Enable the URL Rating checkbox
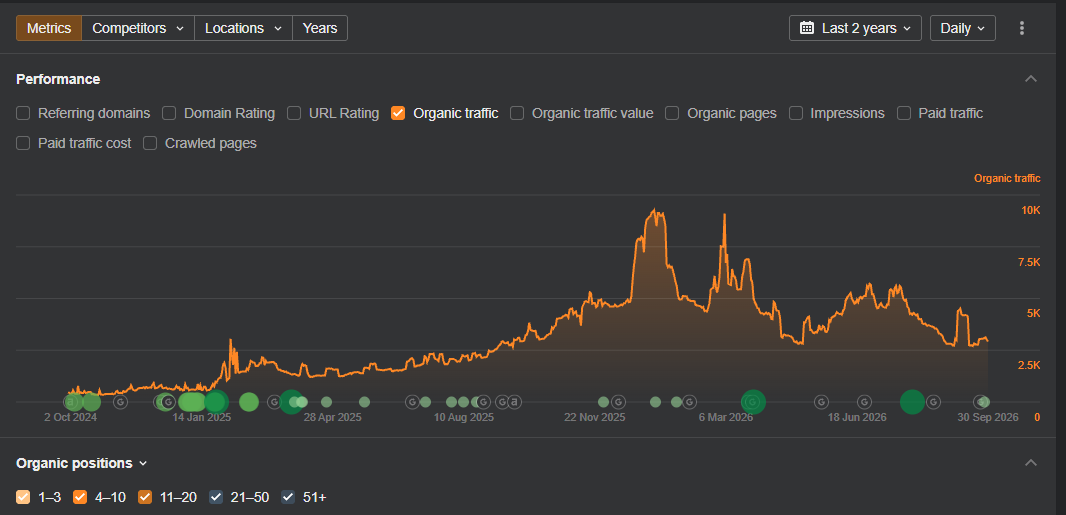The image size is (1066, 515). [x=294, y=113]
